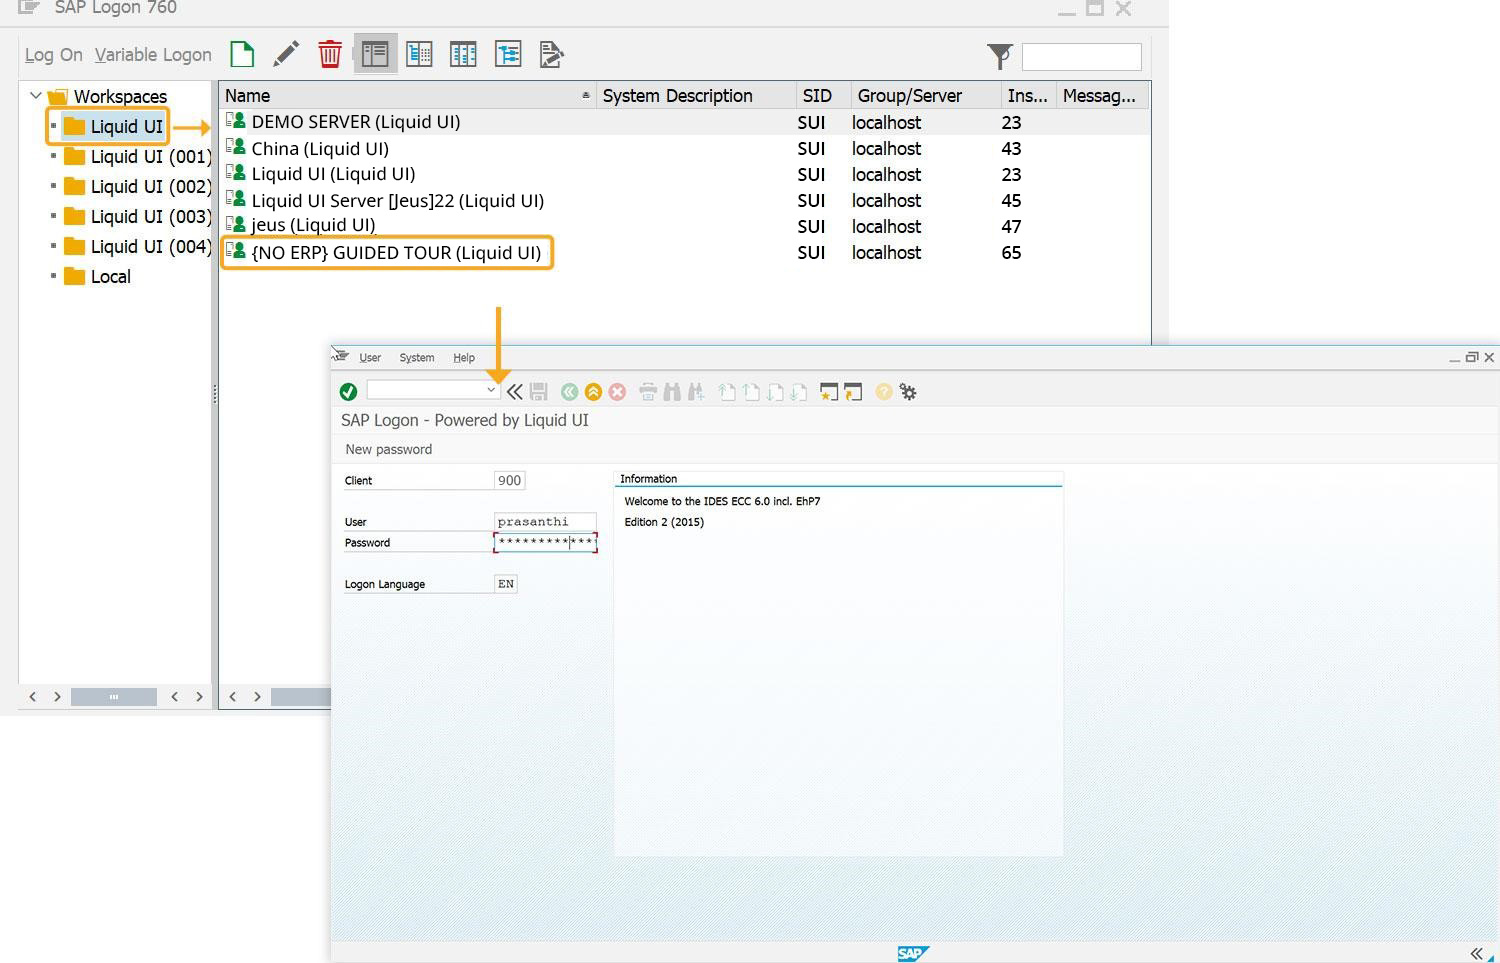This screenshot has height=963, width=1500.
Task: Click the Last Page icon
Action: coord(798,392)
